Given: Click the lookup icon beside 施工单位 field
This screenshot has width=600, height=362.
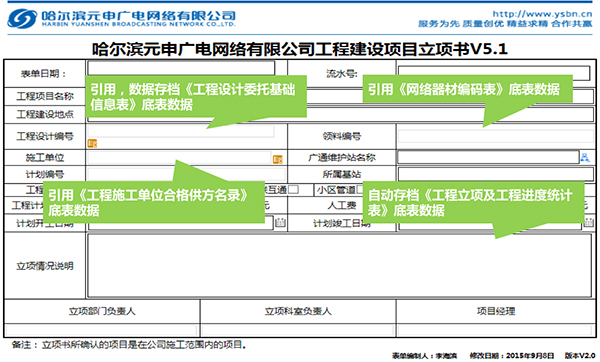Looking at the screenshot, I should (x=278, y=159).
